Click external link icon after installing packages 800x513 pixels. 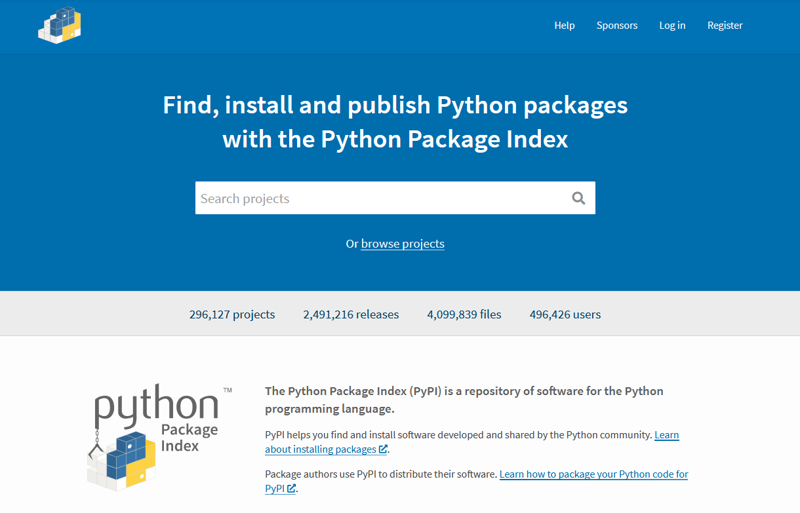point(383,449)
